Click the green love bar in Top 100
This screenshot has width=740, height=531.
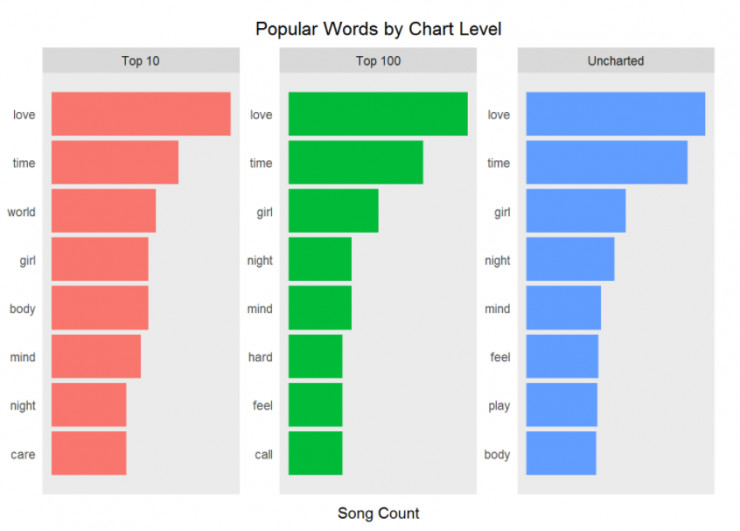(x=377, y=114)
